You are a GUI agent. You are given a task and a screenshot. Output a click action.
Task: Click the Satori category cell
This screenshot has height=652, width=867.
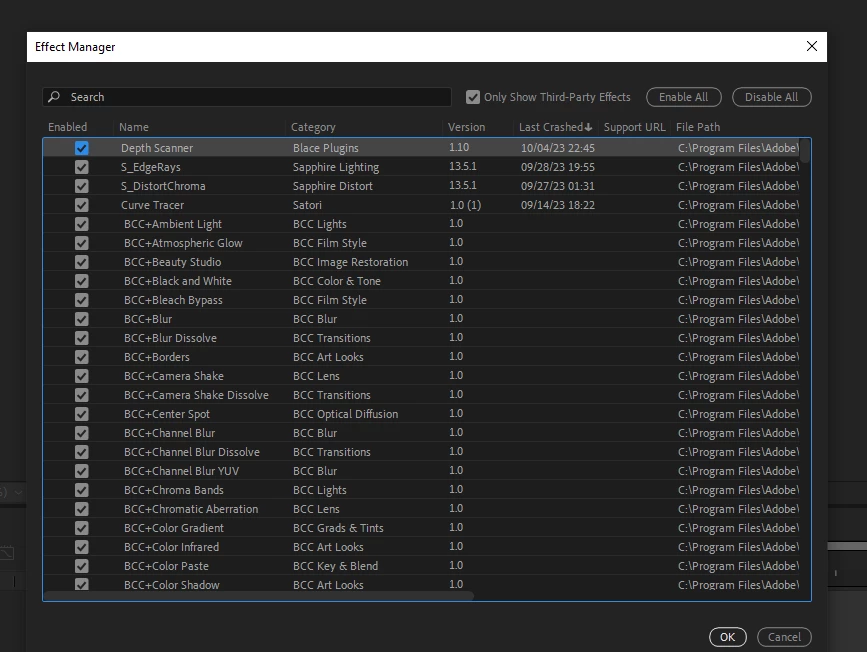coord(307,205)
